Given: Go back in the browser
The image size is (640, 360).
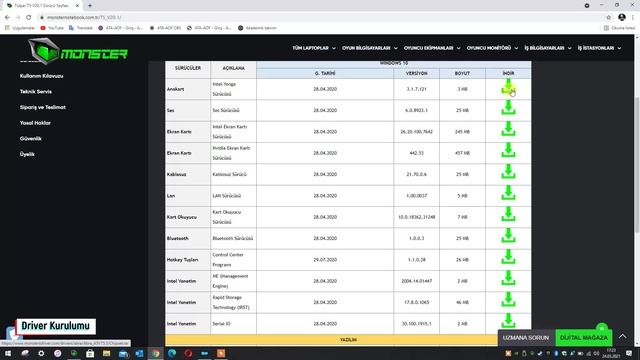Looking at the screenshot, I should (x=7, y=17).
